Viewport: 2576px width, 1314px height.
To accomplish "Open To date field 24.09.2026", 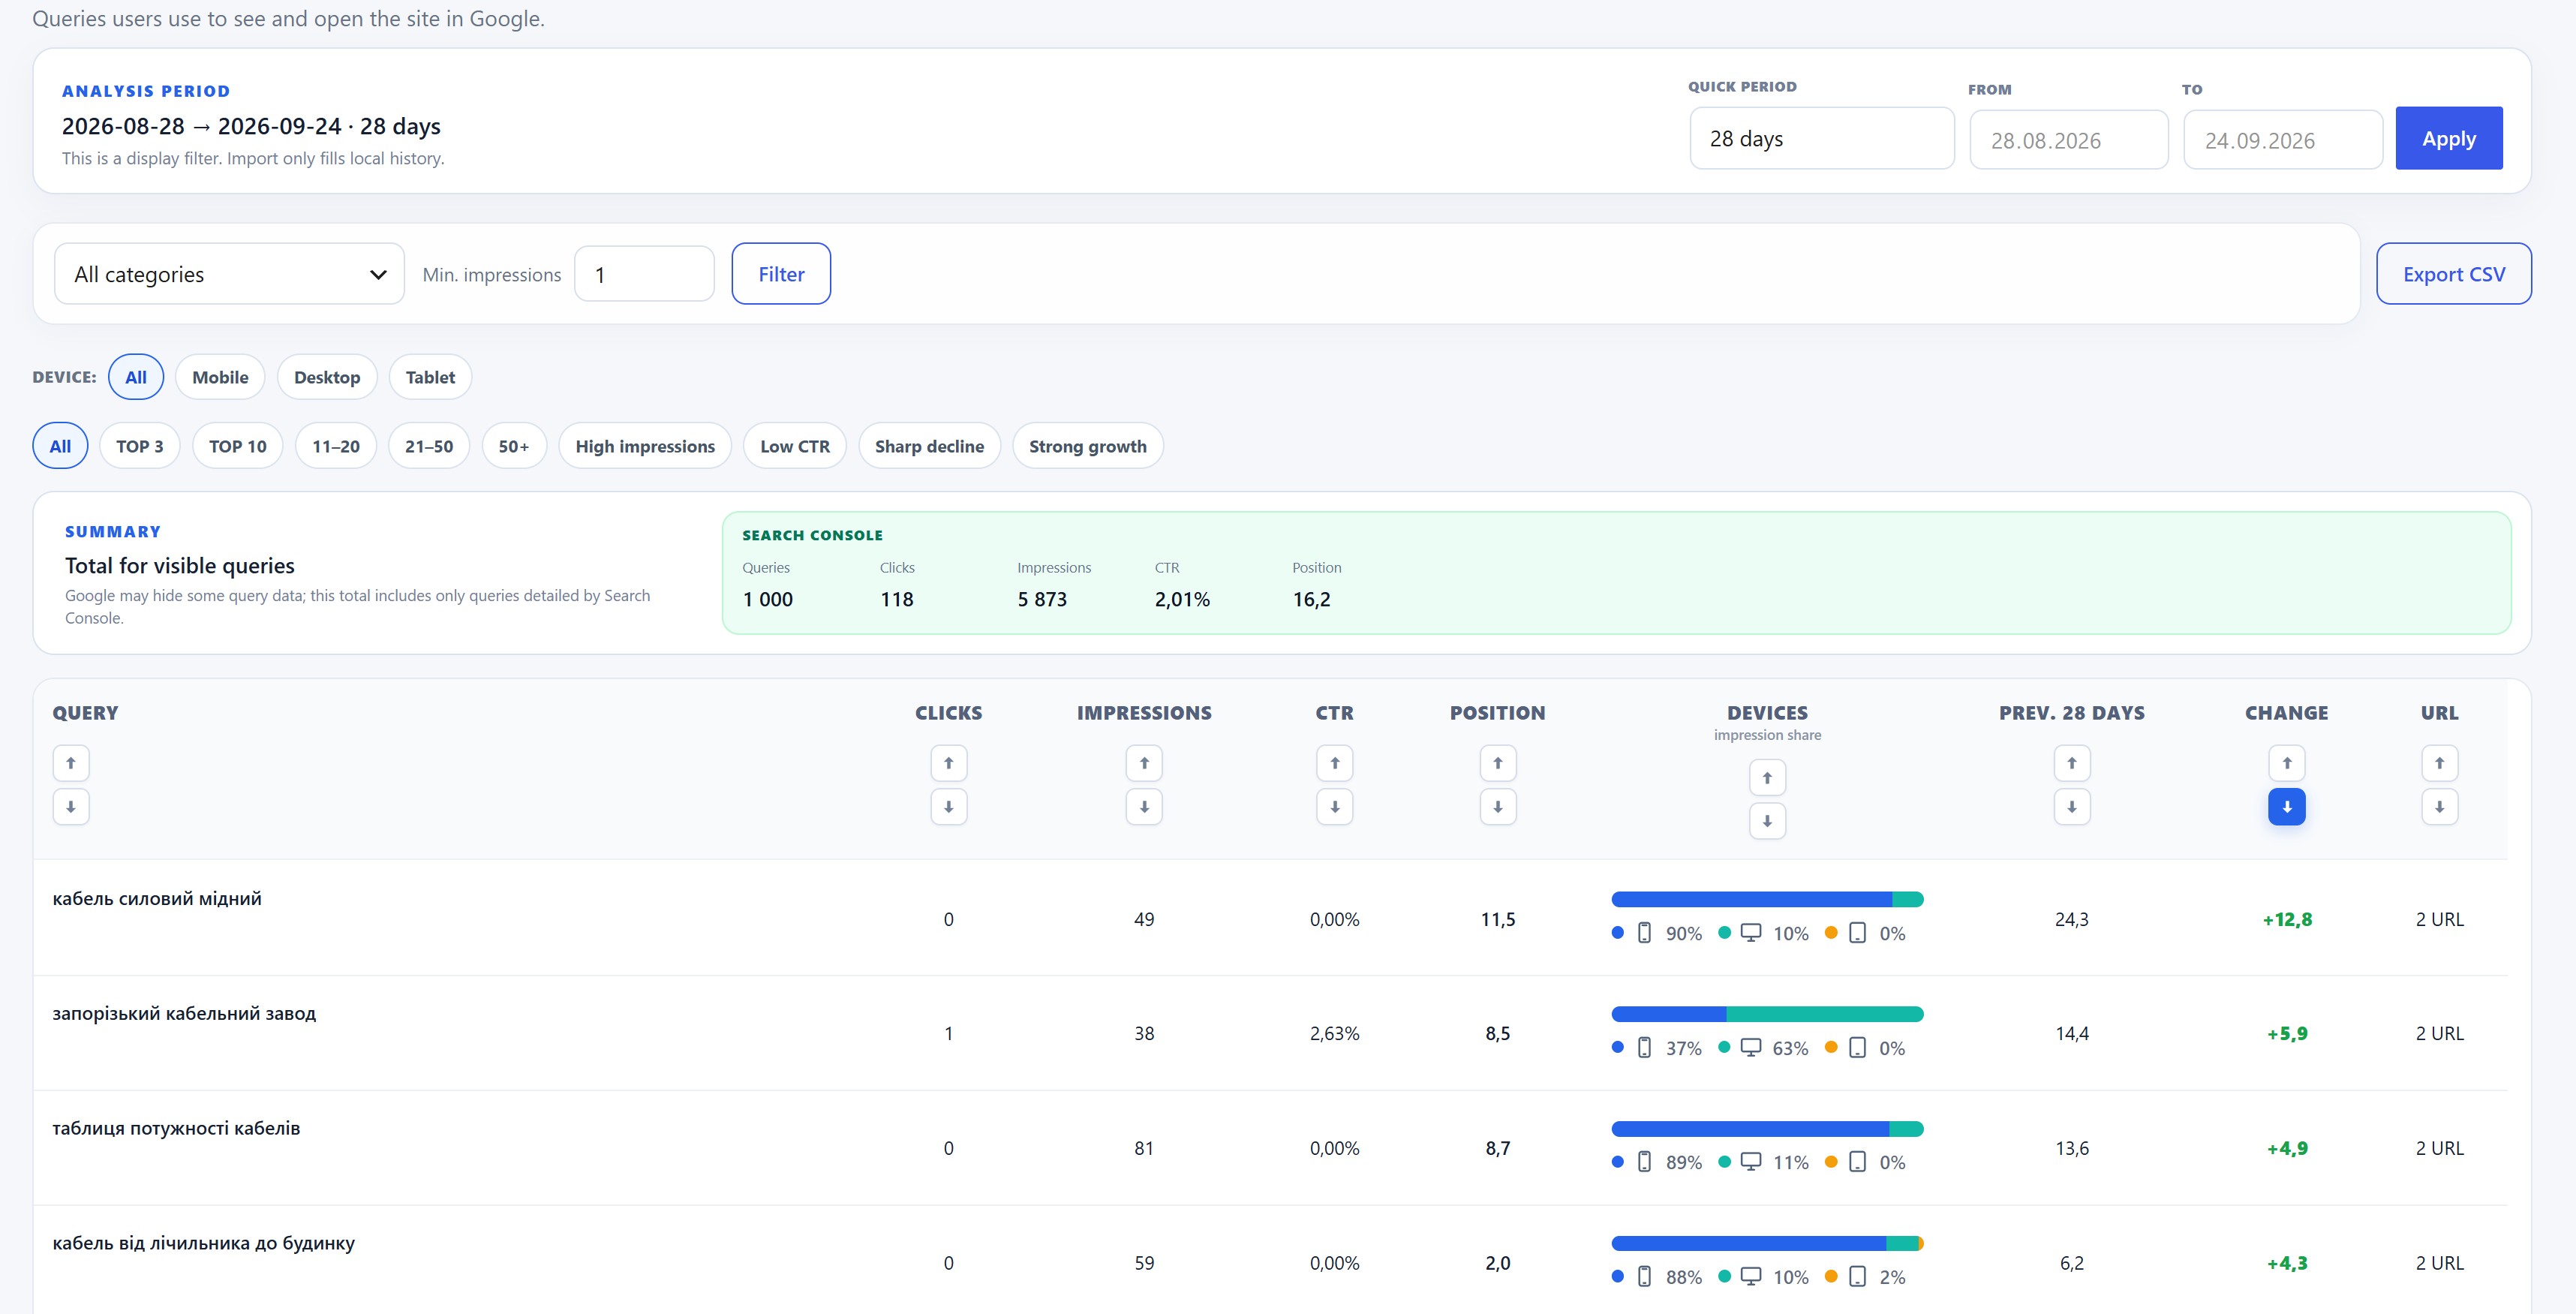I will (2283, 140).
